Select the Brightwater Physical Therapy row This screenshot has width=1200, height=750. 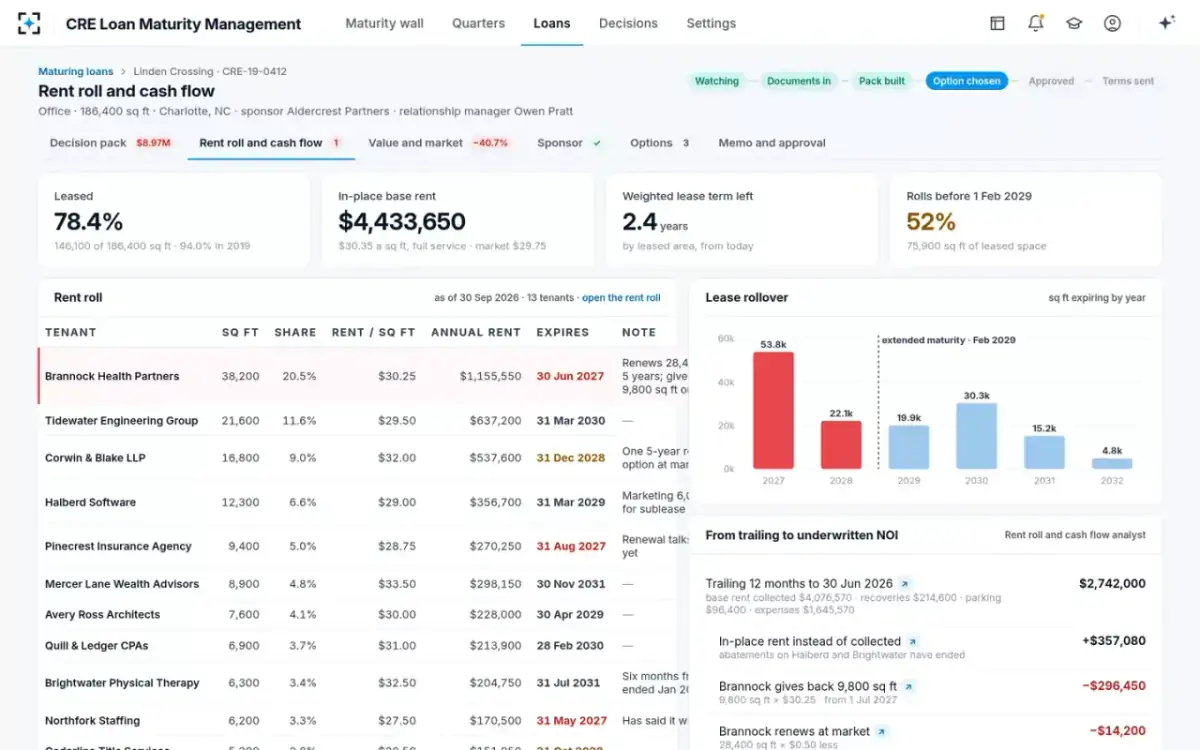pyautogui.click(x=357, y=683)
